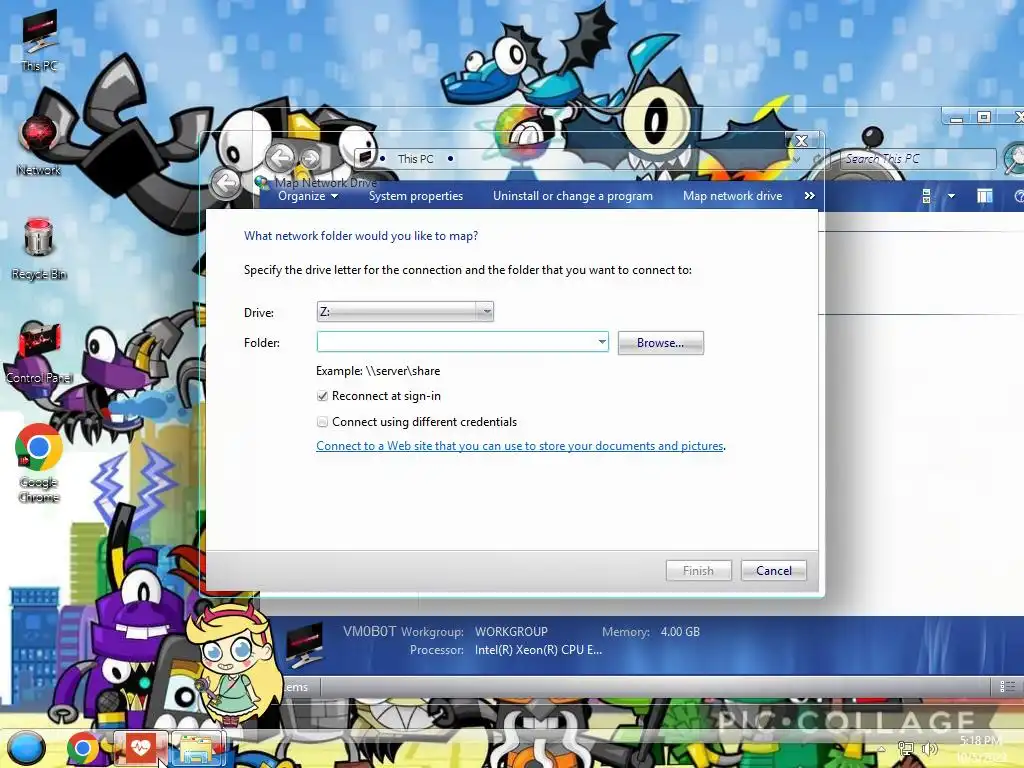Click the taskbar clock

point(981,748)
